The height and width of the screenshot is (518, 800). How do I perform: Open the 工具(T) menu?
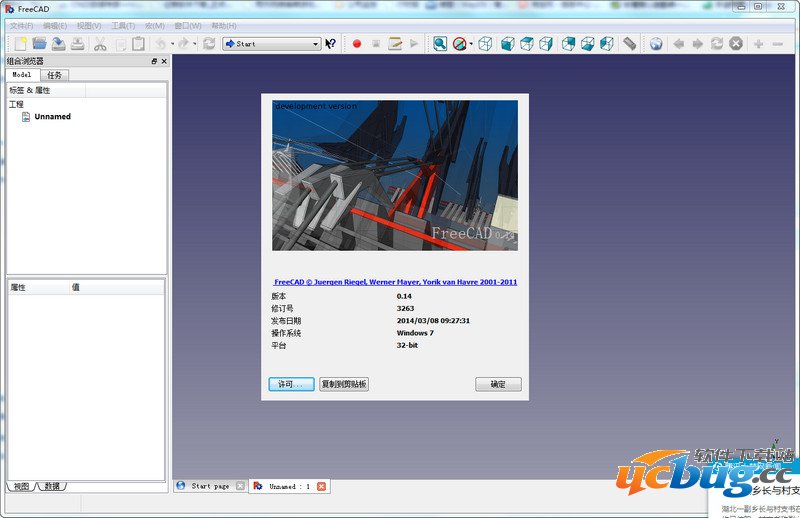123,26
